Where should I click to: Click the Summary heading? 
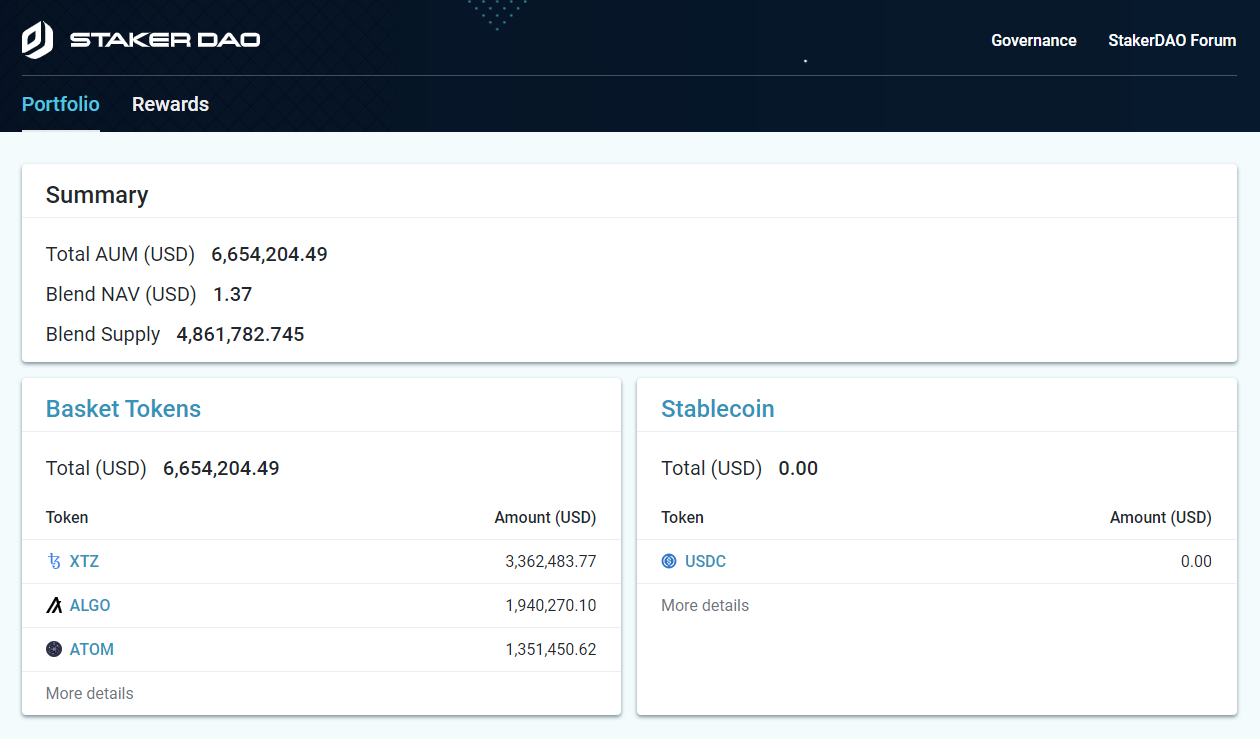(97, 195)
